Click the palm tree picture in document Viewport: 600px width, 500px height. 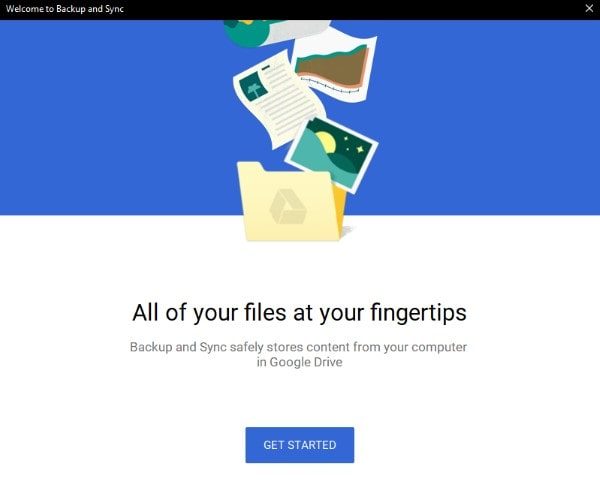coord(253,87)
